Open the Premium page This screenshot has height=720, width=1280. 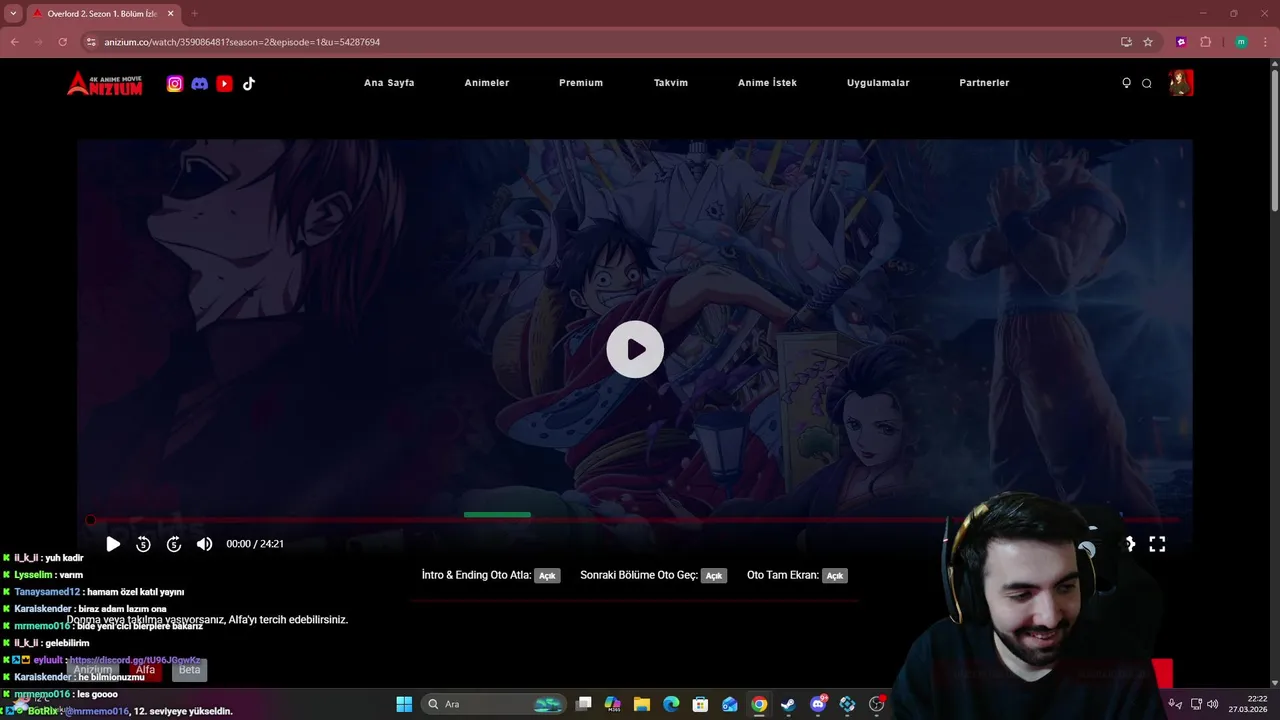point(581,83)
